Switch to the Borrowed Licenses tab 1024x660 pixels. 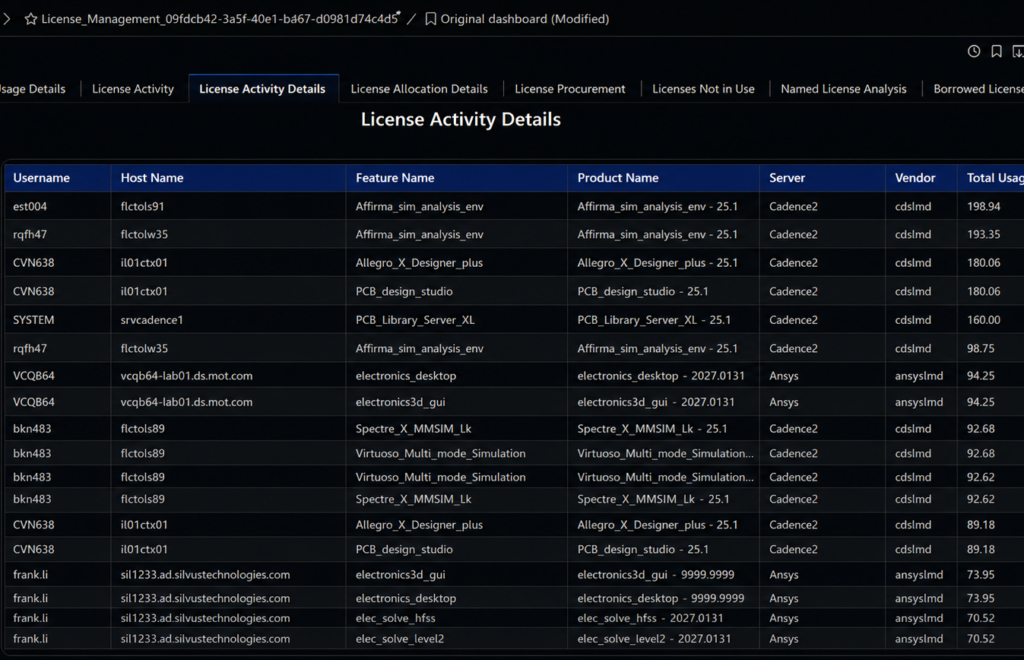(x=978, y=89)
